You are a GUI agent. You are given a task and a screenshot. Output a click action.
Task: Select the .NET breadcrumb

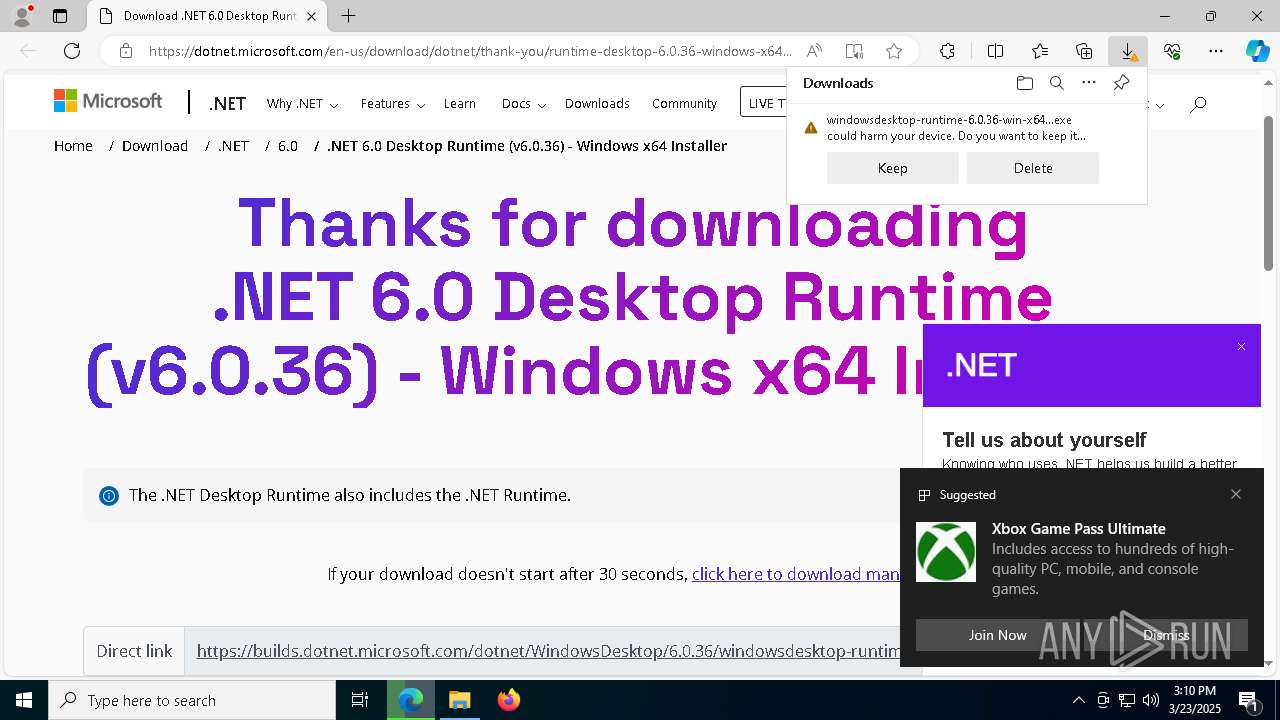click(x=233, y=146)
